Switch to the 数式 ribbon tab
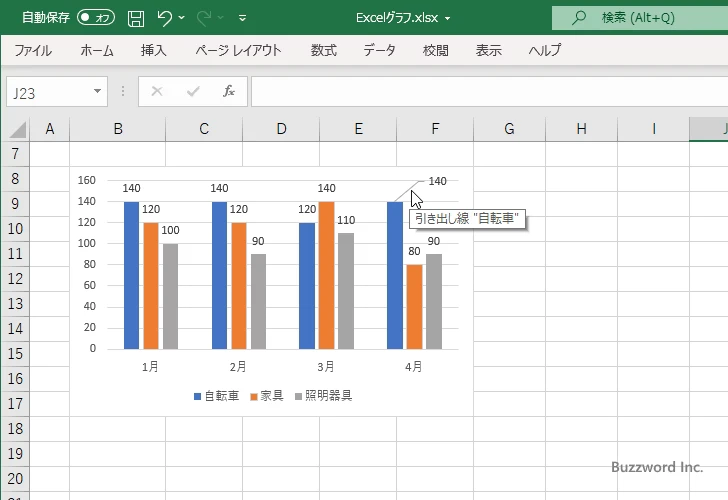728x500 pixels. coord(323,50)
